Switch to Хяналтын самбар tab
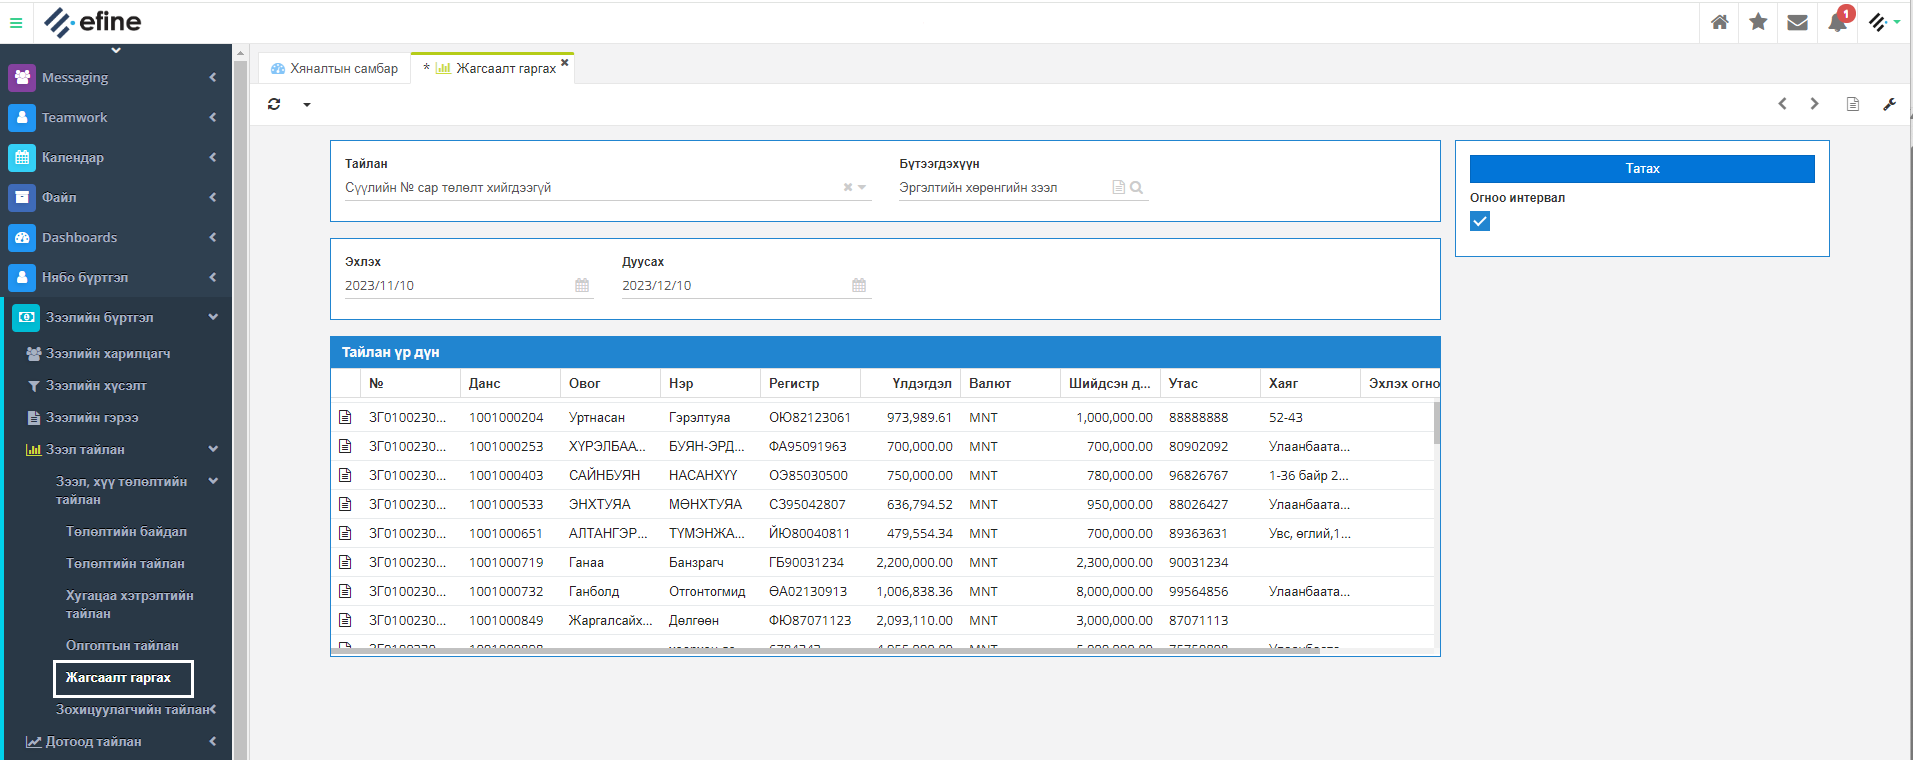The image size is (1913, 760). click(x=335, y=68)
